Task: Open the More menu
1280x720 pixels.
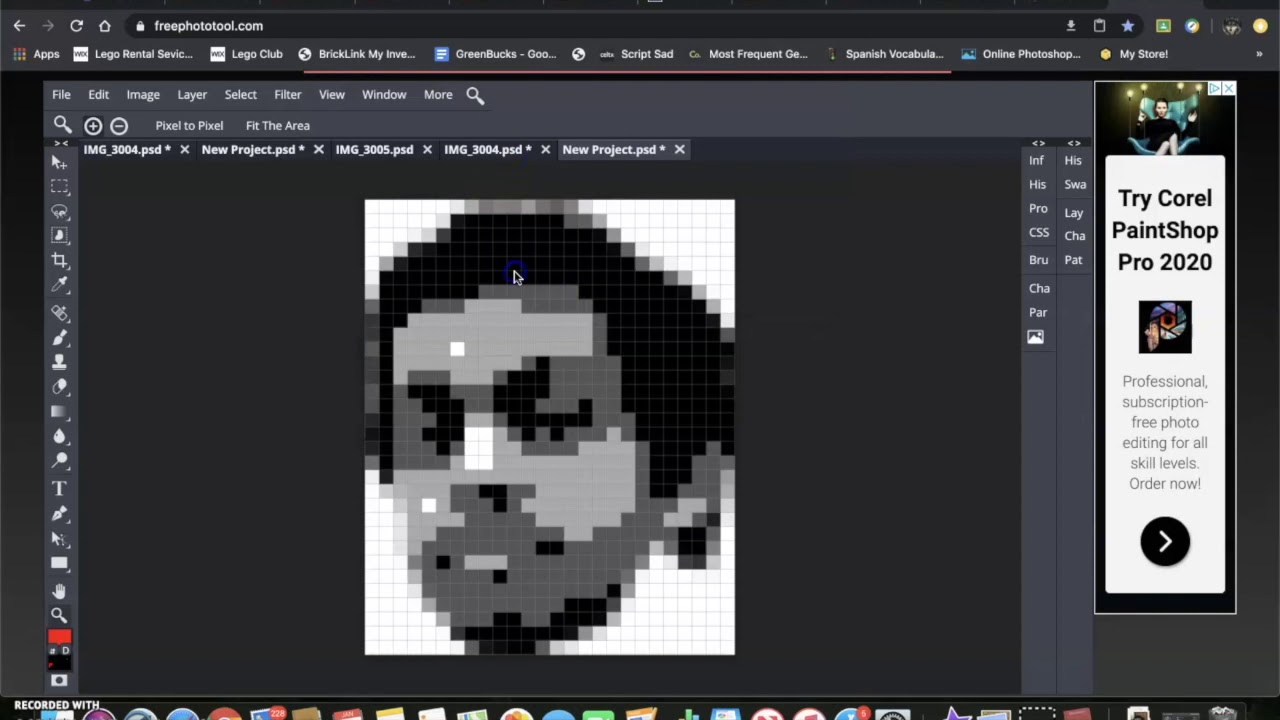Action: coord(438,94)
